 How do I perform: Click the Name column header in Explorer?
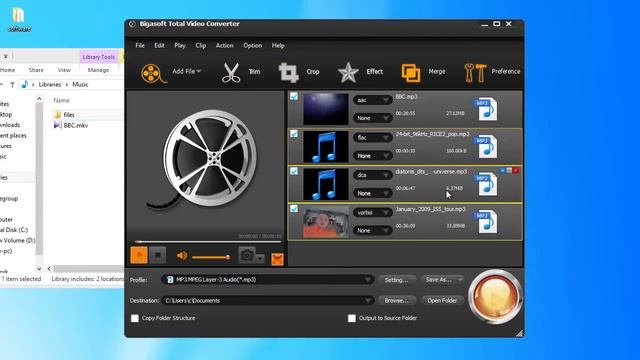click(62, 100)
